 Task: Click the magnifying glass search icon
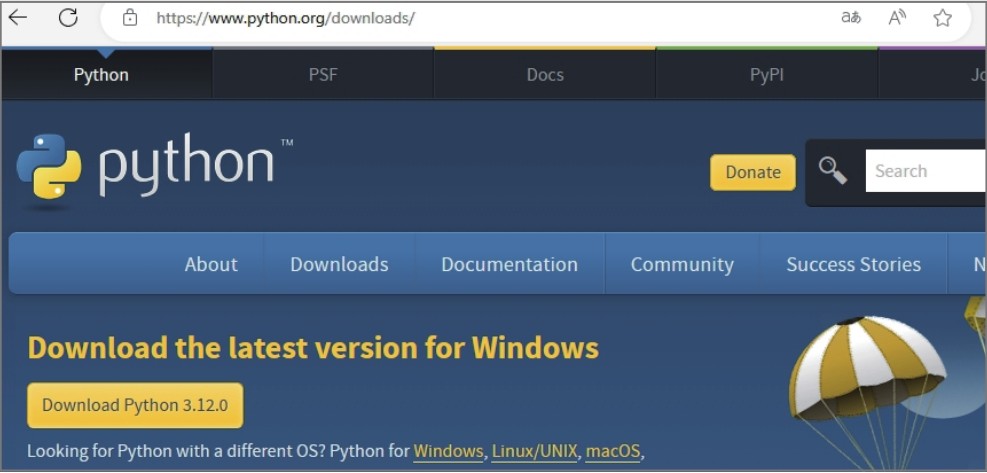[x=833, y=171]
